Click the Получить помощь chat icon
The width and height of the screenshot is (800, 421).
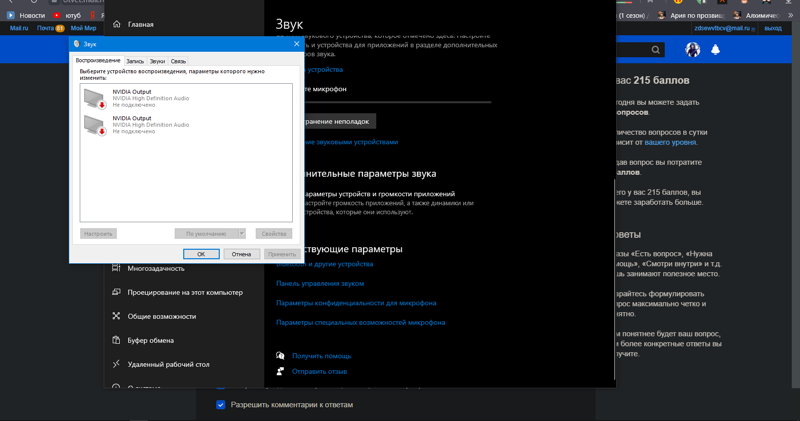click(x=280, y=356)
